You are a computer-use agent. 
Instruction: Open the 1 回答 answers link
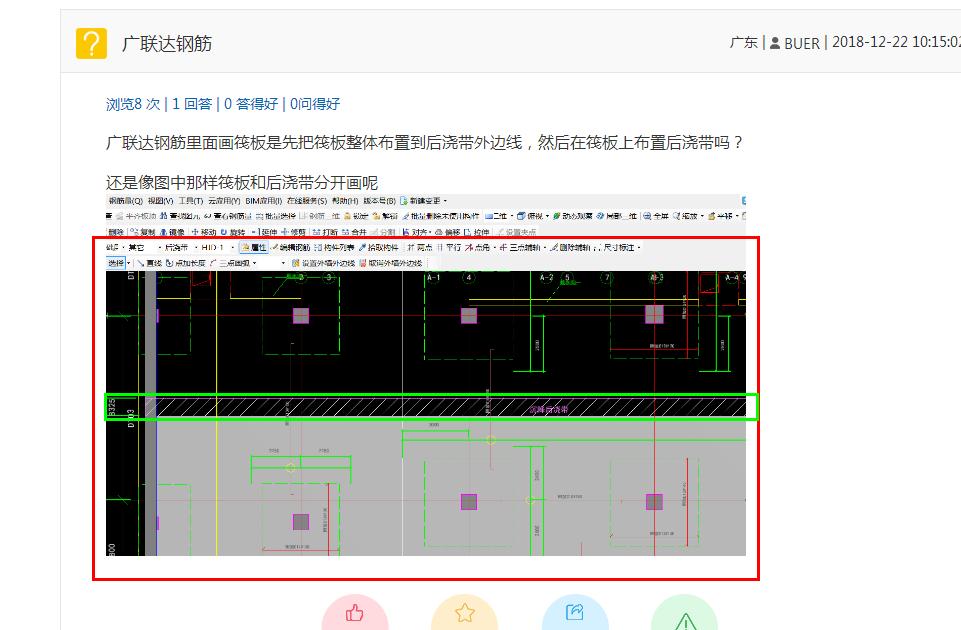192,104
